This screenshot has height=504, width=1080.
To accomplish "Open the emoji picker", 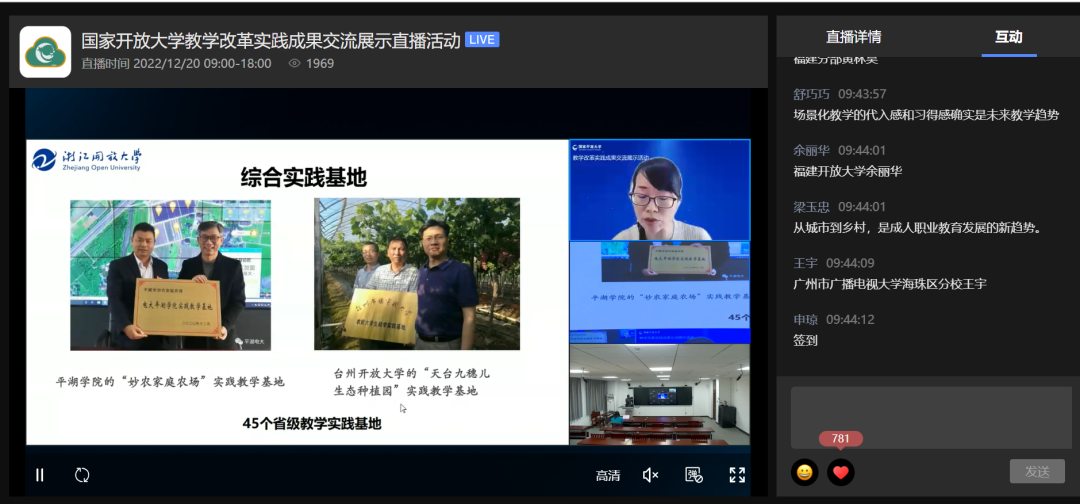I will [804, 472].
